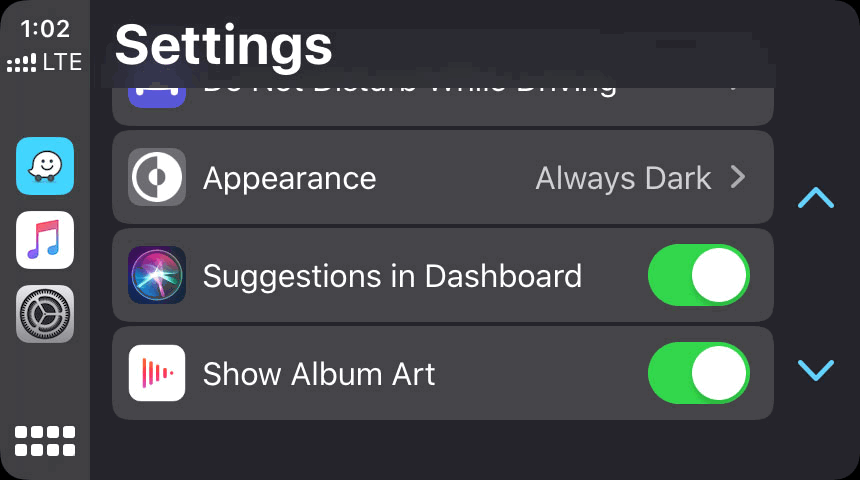Expand Appearance options via its chevron
The image size is (860, 480).
(x=738, y=178)
